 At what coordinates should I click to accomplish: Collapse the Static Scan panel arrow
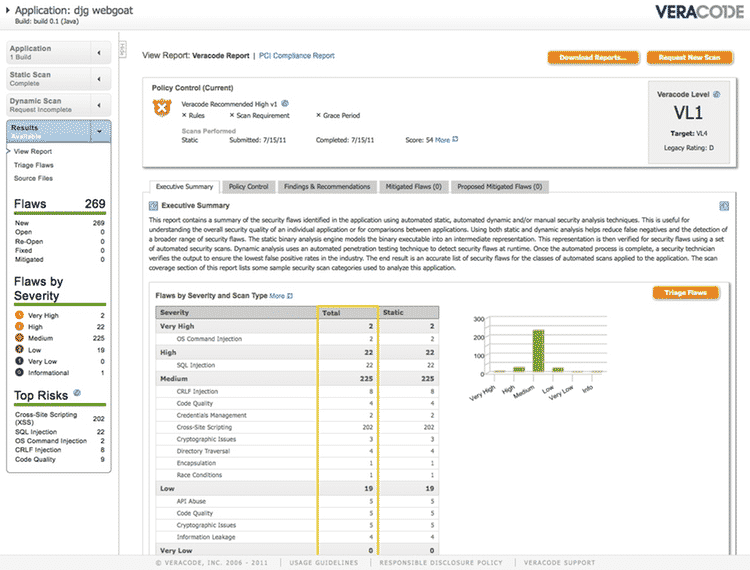pyautogui.click(x=99, y=79)
